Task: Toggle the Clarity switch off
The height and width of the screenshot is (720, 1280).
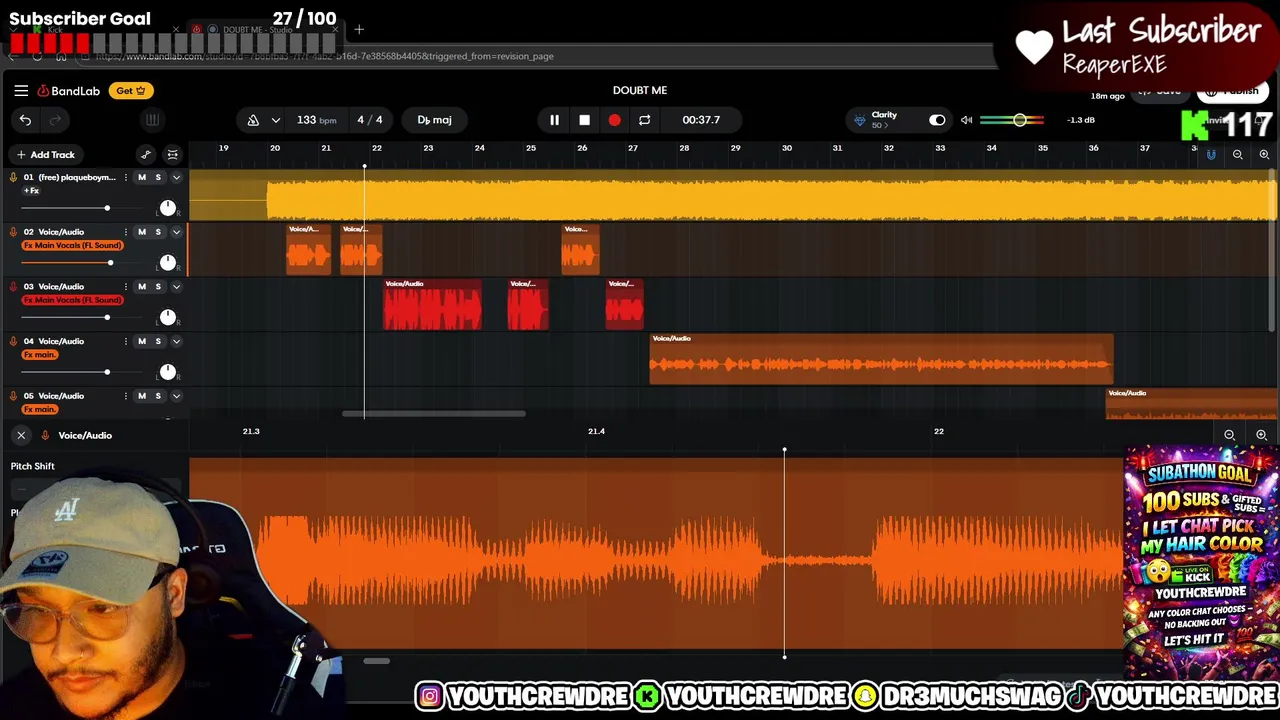Action: pos(937,120)
